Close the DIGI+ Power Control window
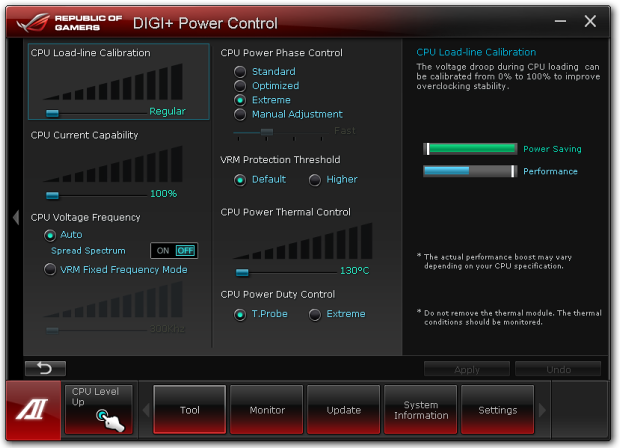Image resolution: width=620 pixels, height=448 pixels. 590,21
